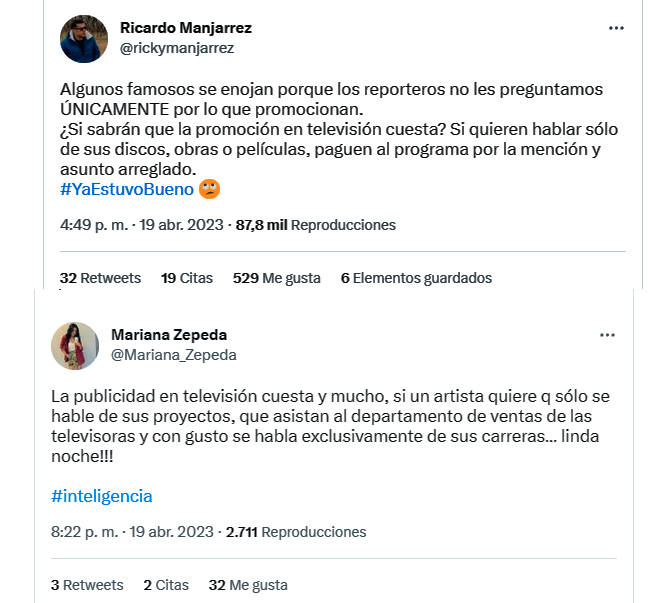The width and height of the screenshot is (648, 603).
Task: Click Ricardo Manjarrez's profile picture
Action: click(84, 38)
